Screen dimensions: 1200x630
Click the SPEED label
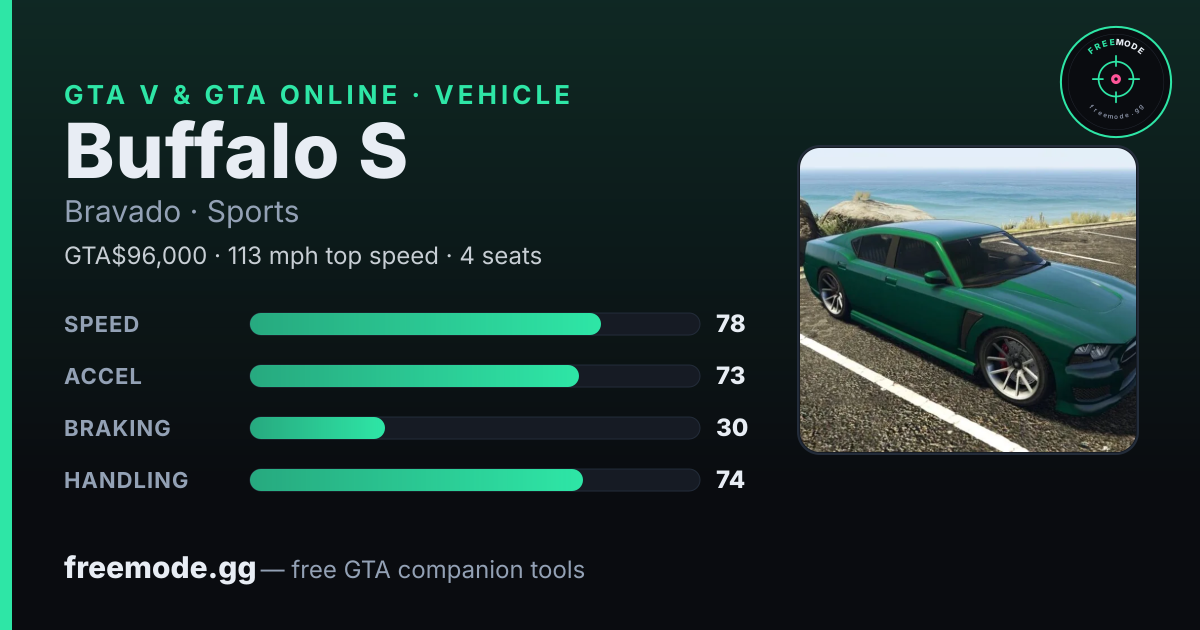102,324
